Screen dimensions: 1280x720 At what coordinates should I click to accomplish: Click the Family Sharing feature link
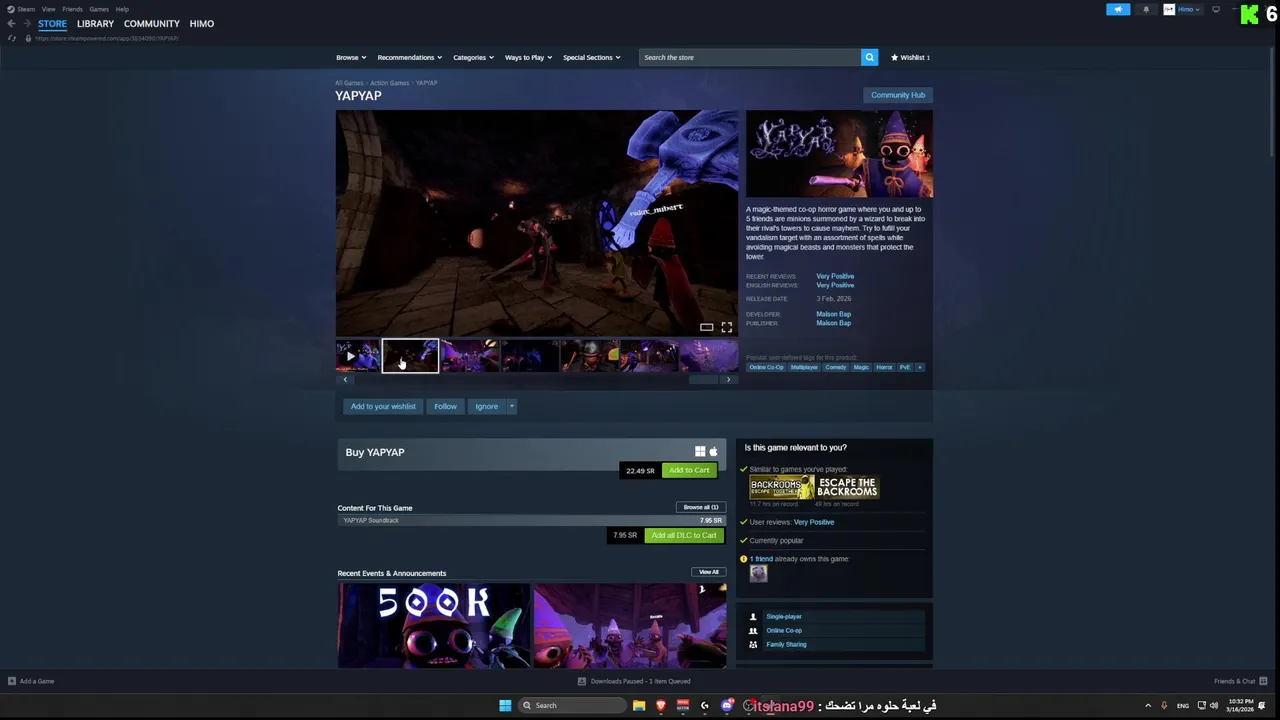[786, 644]
